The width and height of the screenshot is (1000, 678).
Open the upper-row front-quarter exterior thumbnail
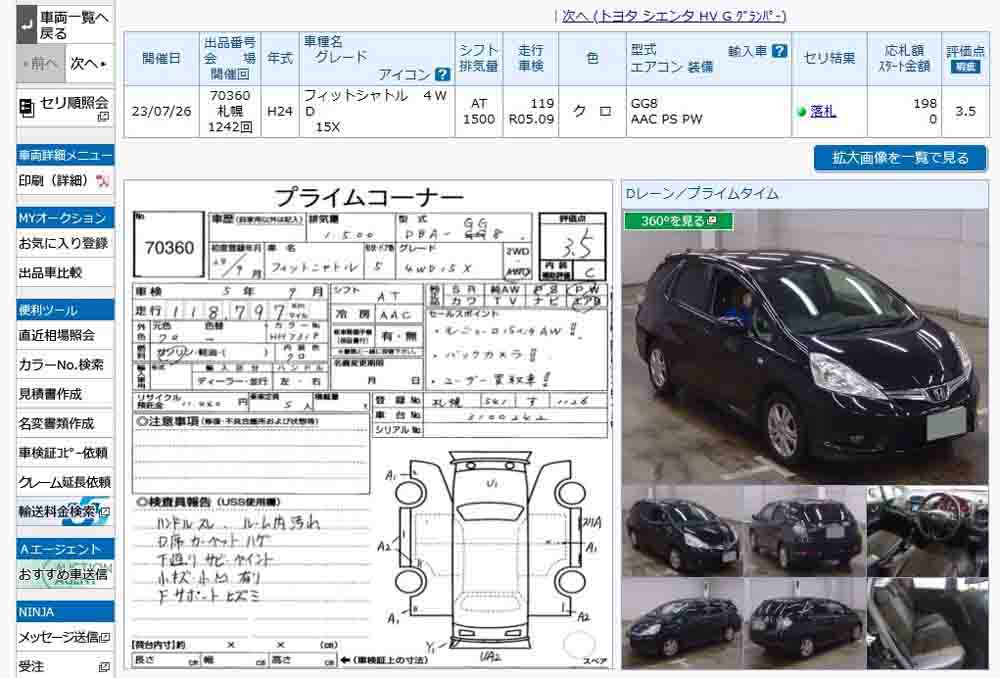pos(683,531)
